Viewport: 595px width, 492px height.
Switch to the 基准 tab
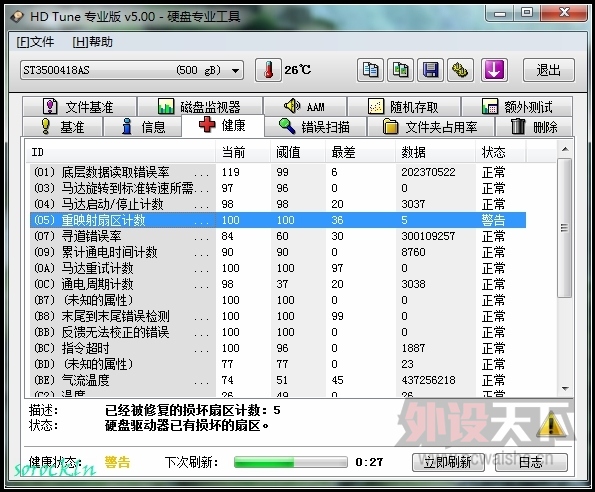click(63, 127)
